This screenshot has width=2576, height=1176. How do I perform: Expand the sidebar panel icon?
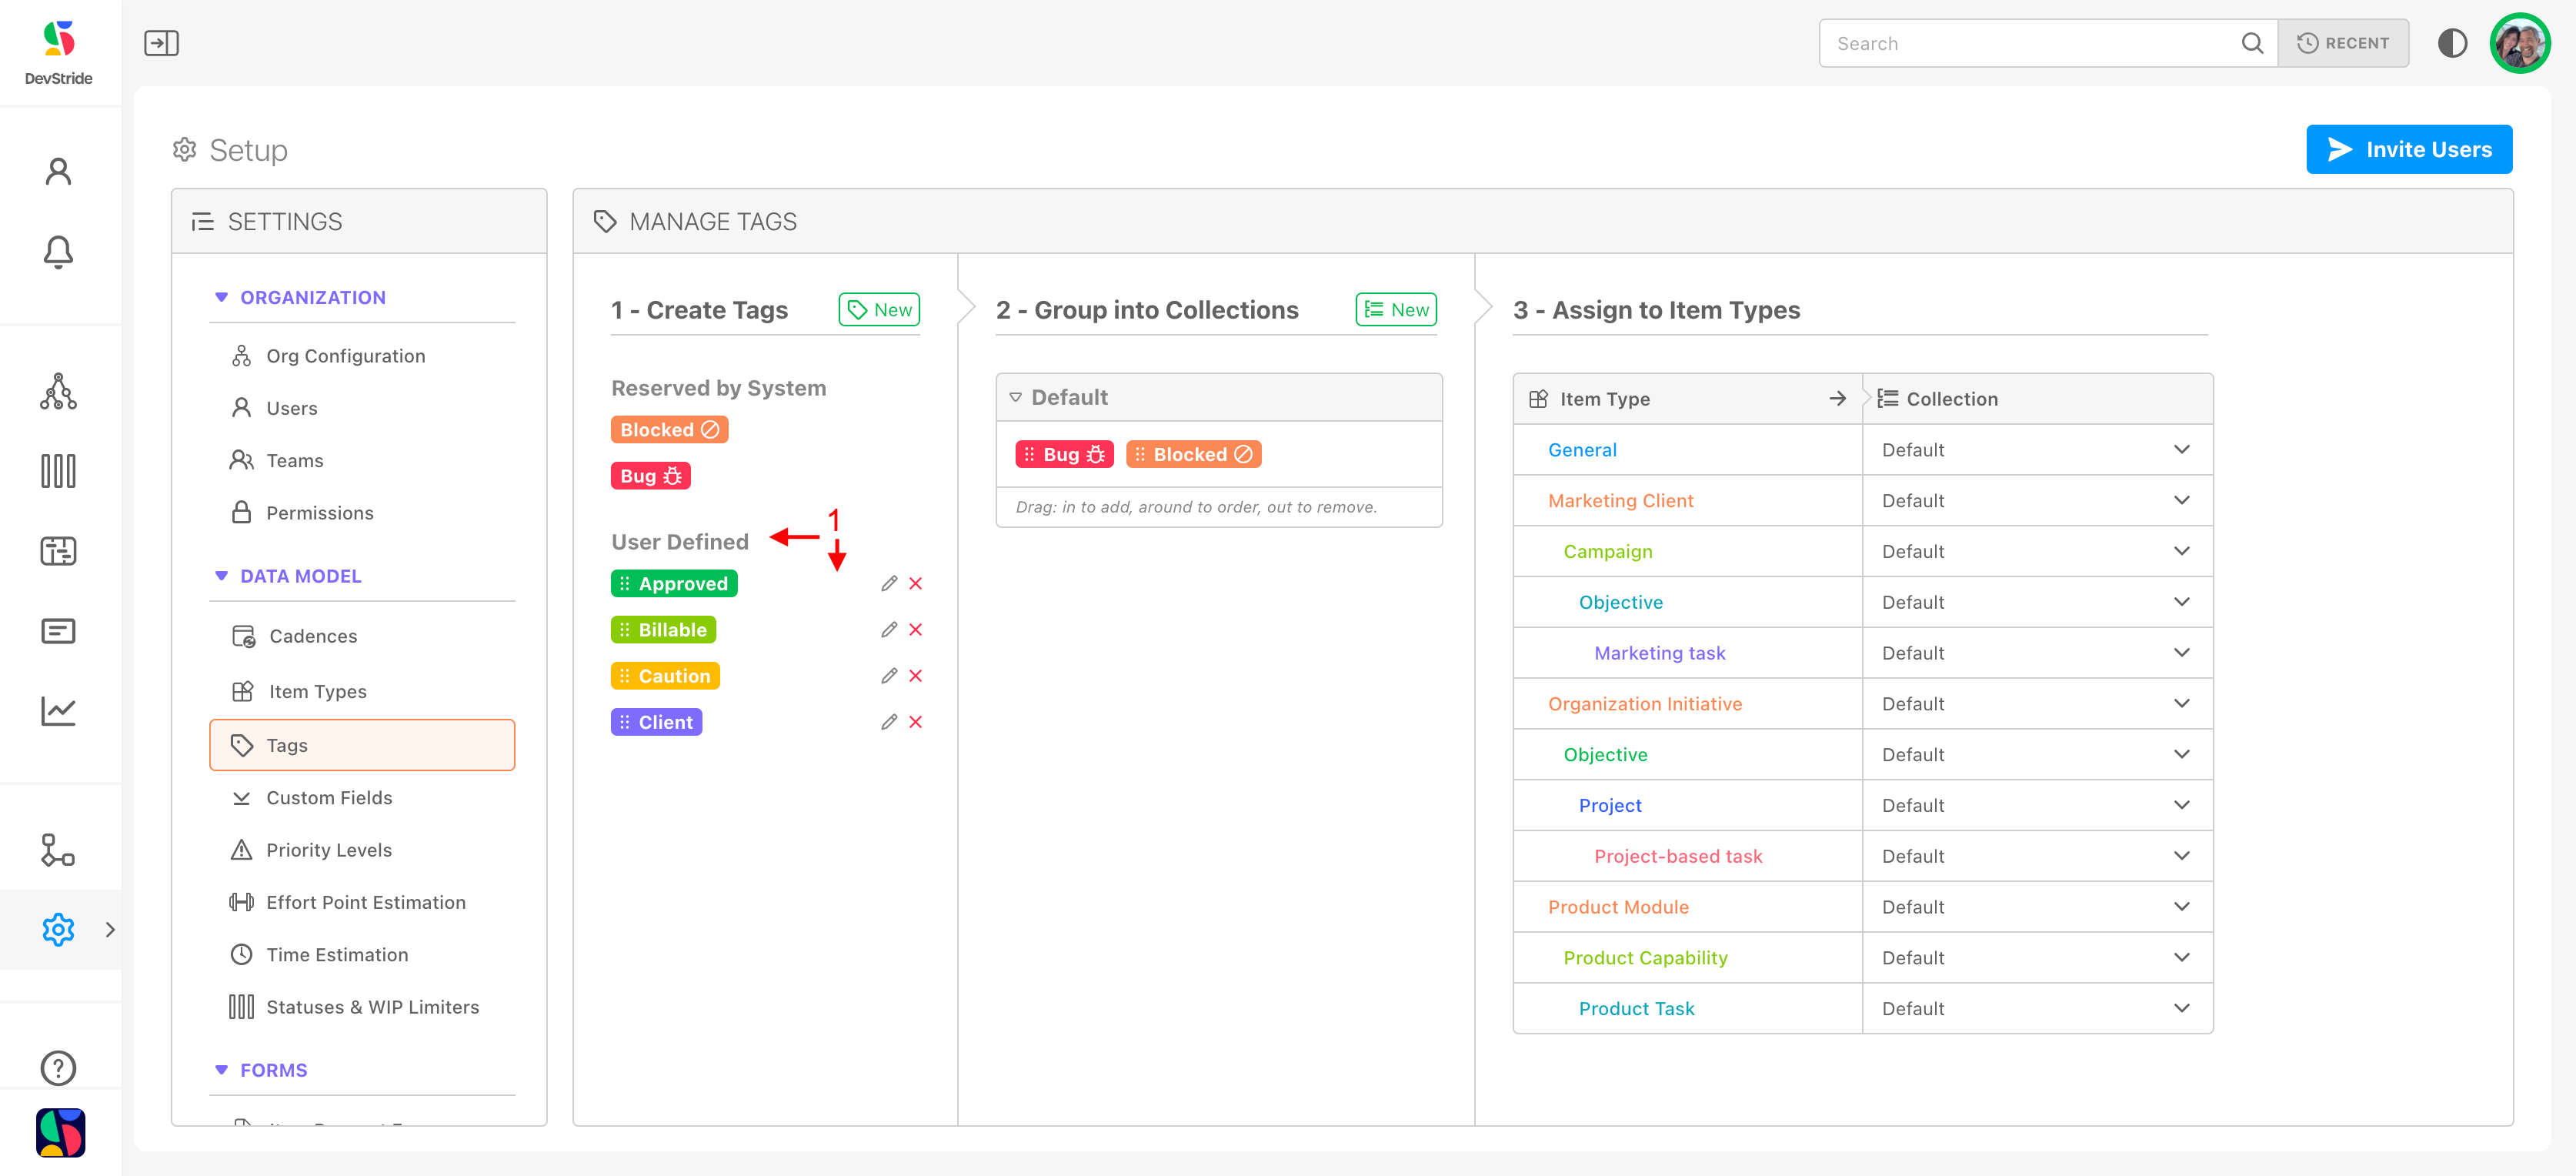tap(161, 43)
